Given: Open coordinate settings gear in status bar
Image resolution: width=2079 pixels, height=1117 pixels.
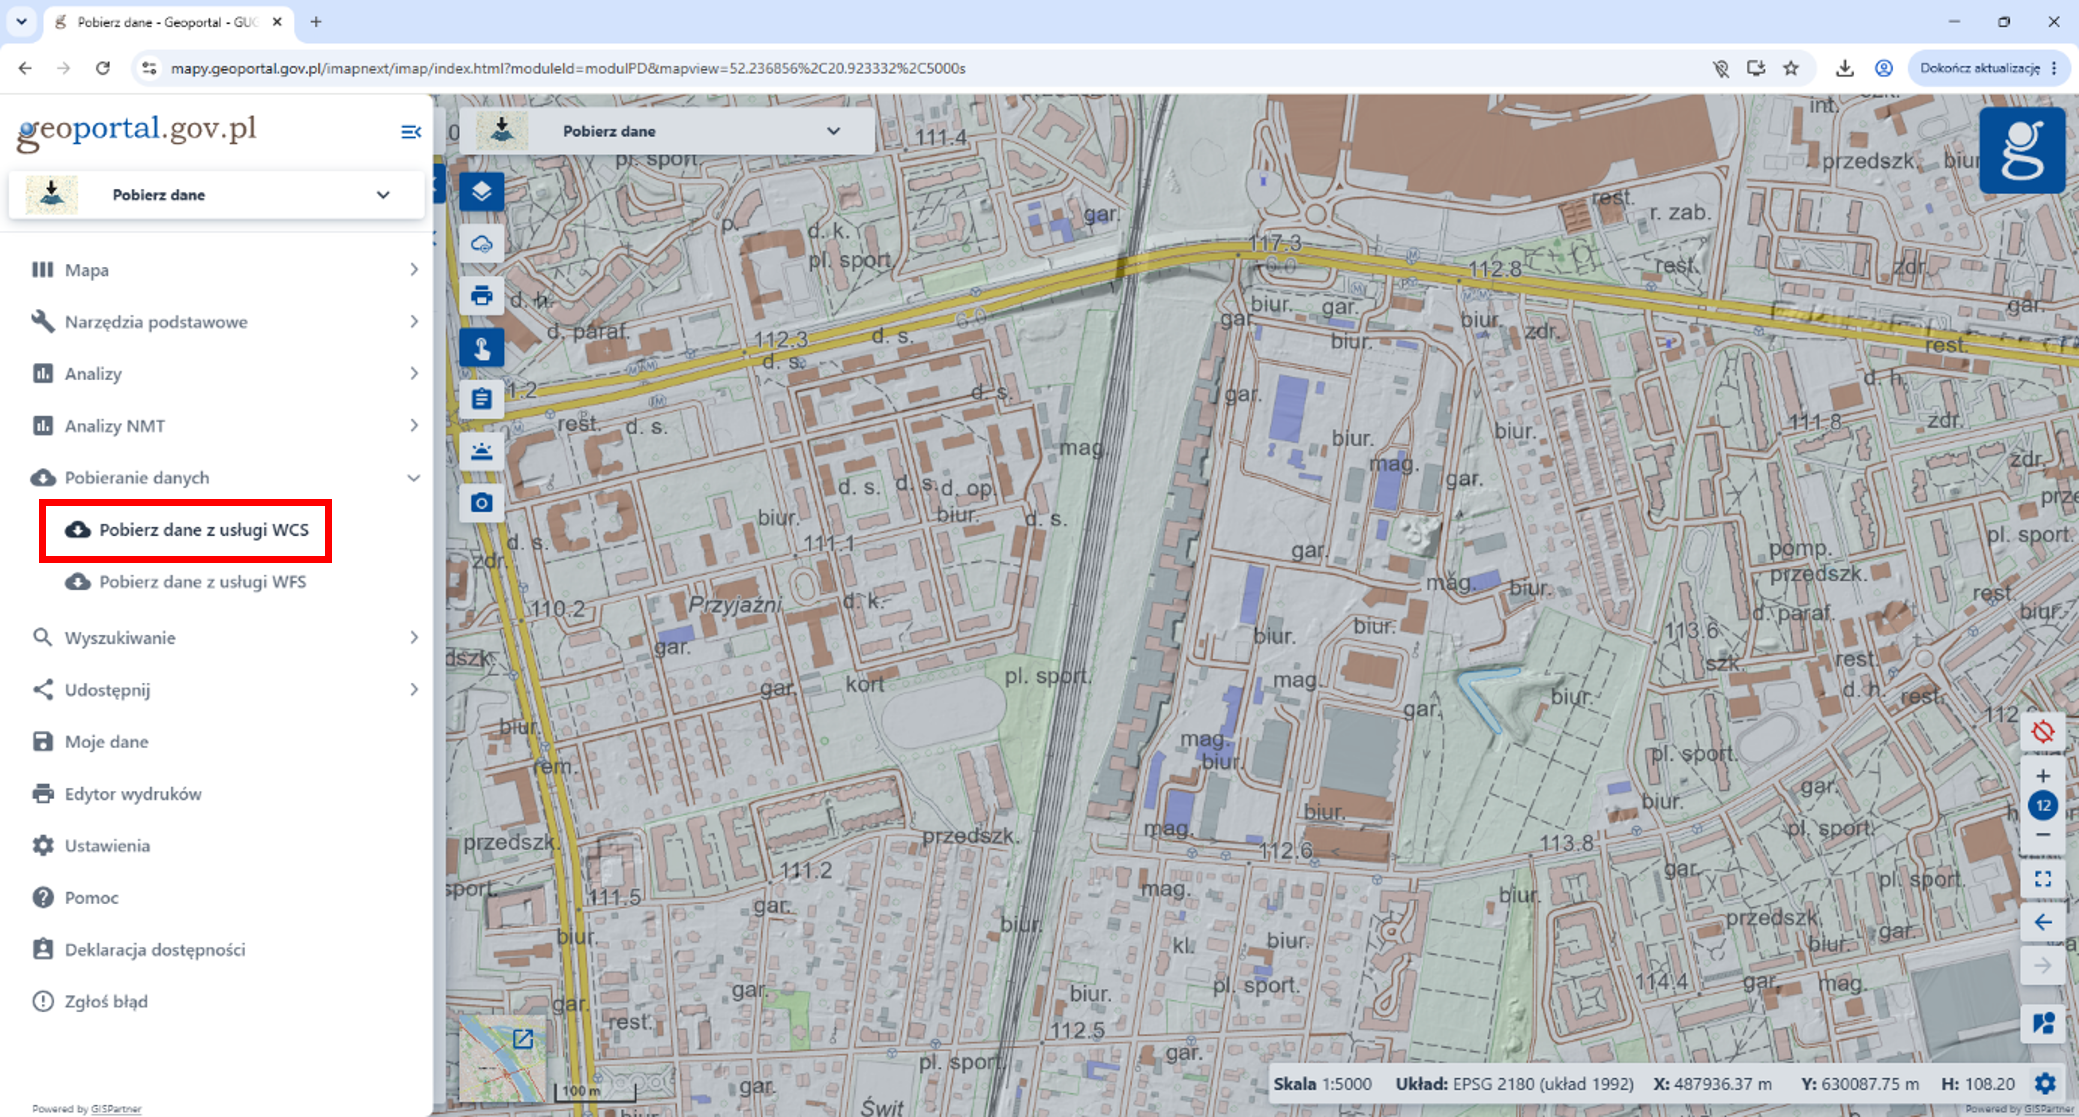Looking at the screenshot, I should [2045, 1084].
